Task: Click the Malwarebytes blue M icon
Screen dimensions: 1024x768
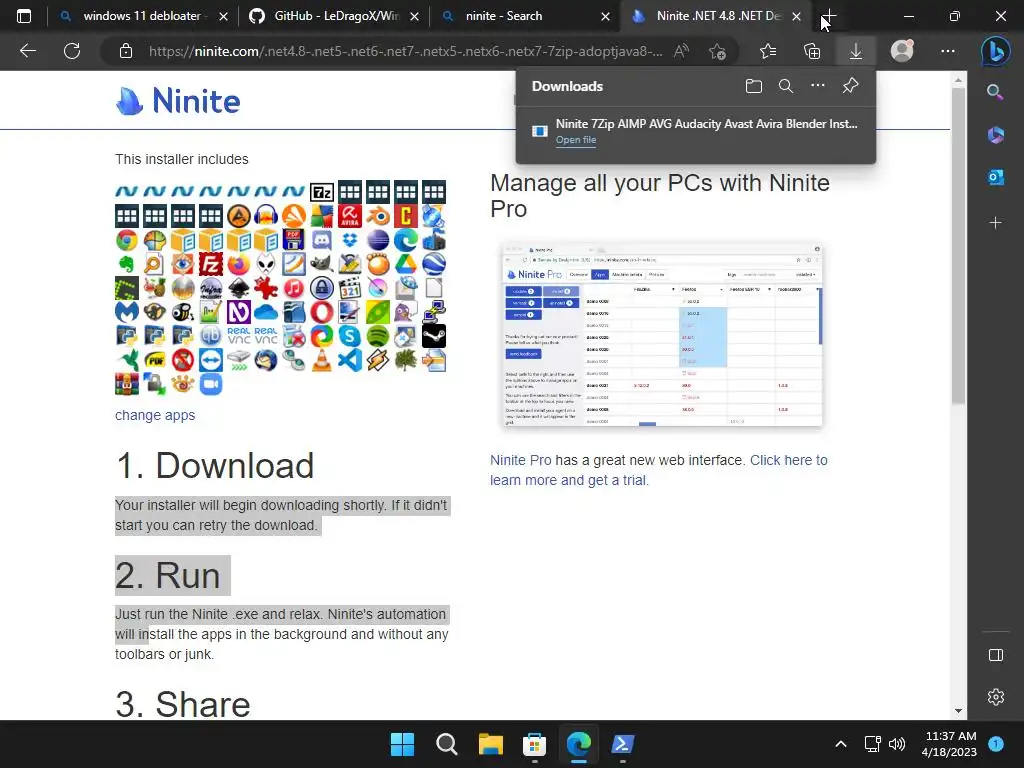Action: [x=127, y=312]
